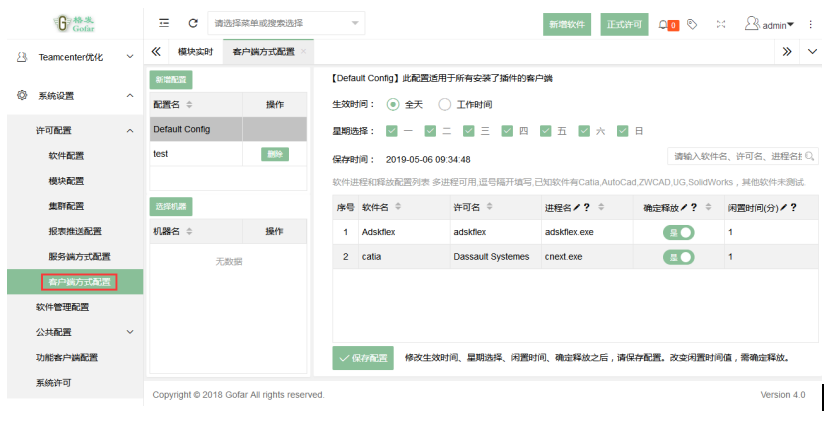Collapse the sidebar with the menu fold icon
Viewport: 825px width, 423px height.
point(164,23)
